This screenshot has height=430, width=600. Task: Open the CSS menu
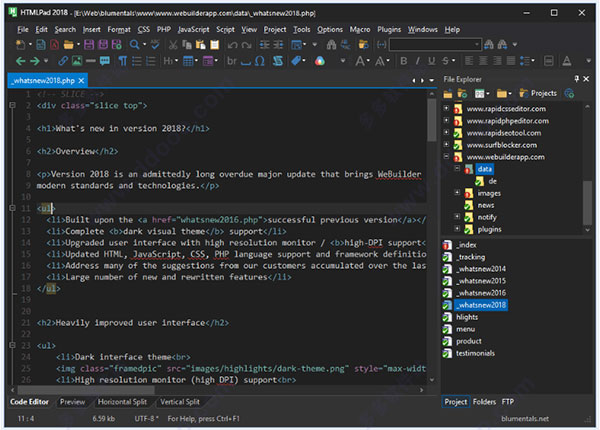coord(144,29)
